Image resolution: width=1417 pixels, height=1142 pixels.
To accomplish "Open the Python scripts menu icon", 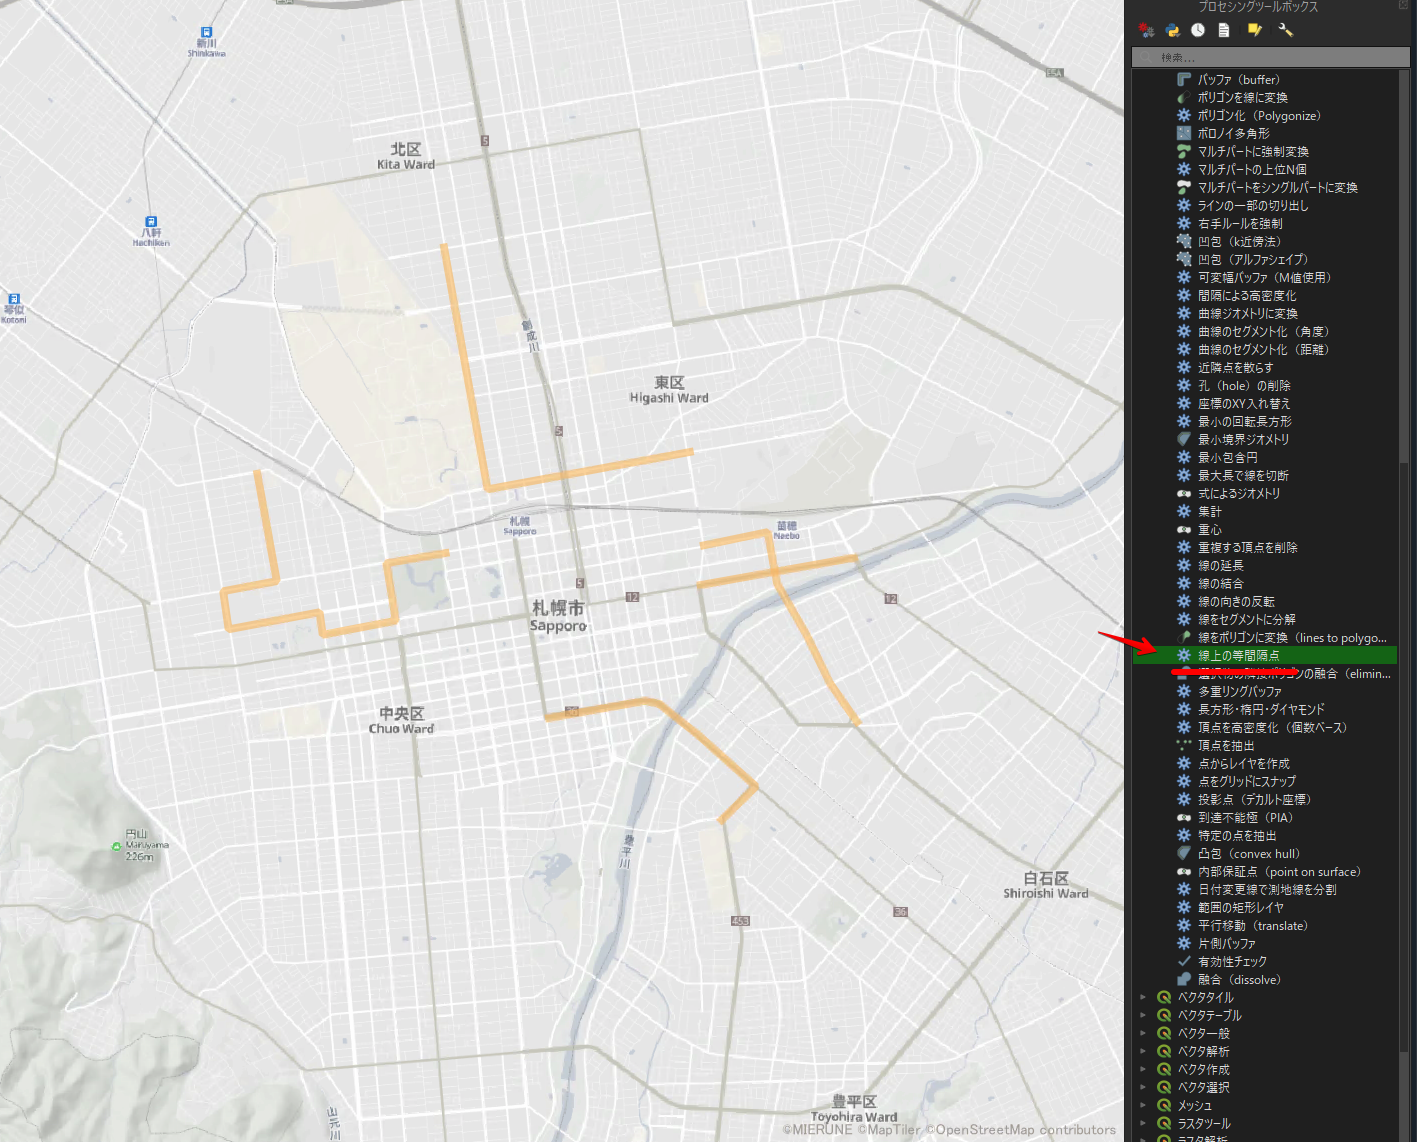I will [x=1172, y=31].
